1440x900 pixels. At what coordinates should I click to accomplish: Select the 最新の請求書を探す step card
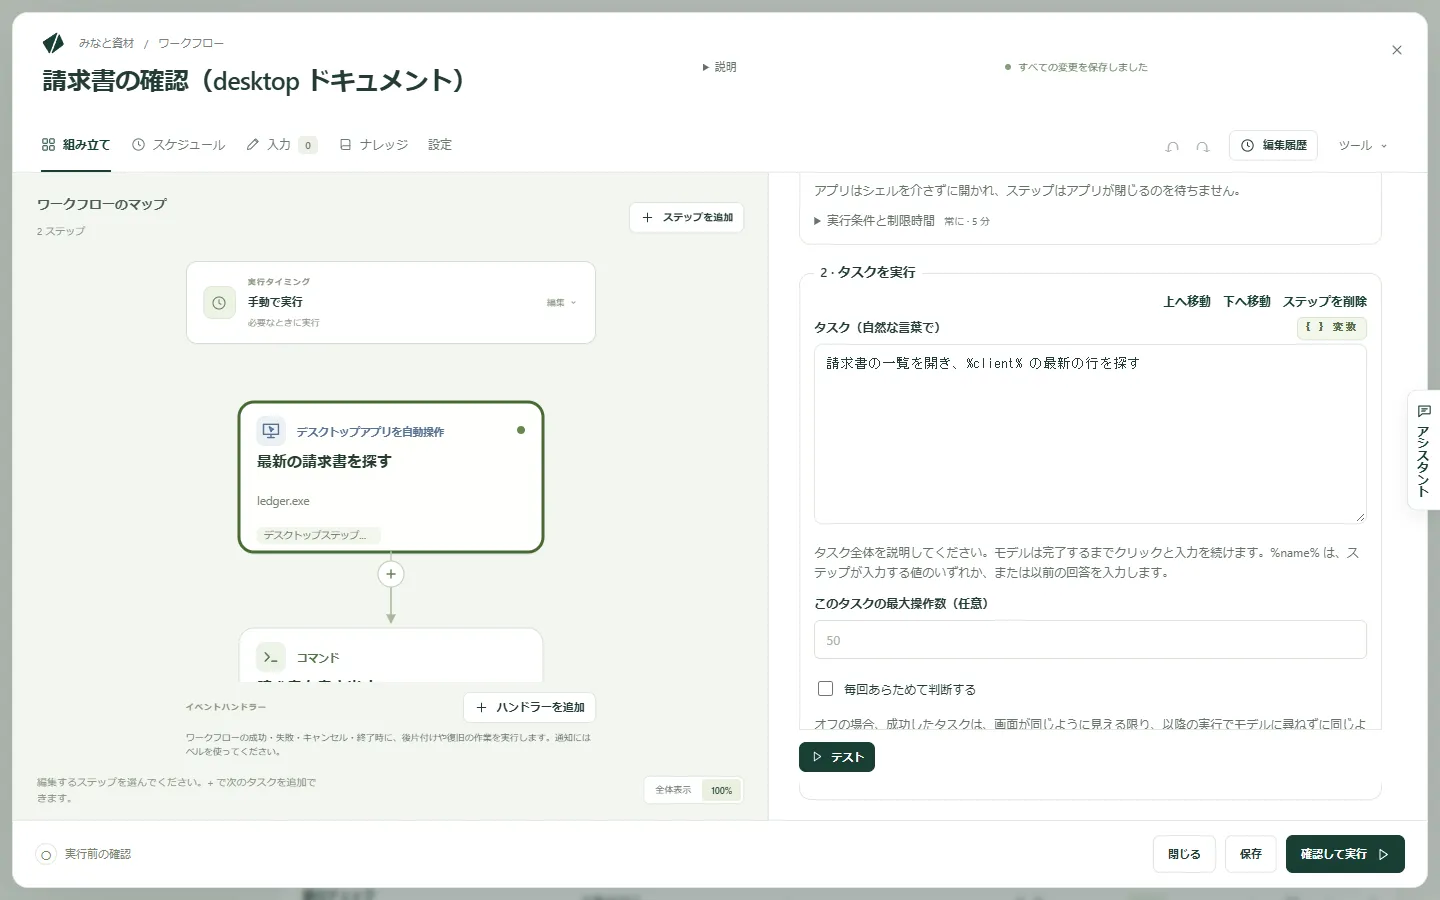391,477
